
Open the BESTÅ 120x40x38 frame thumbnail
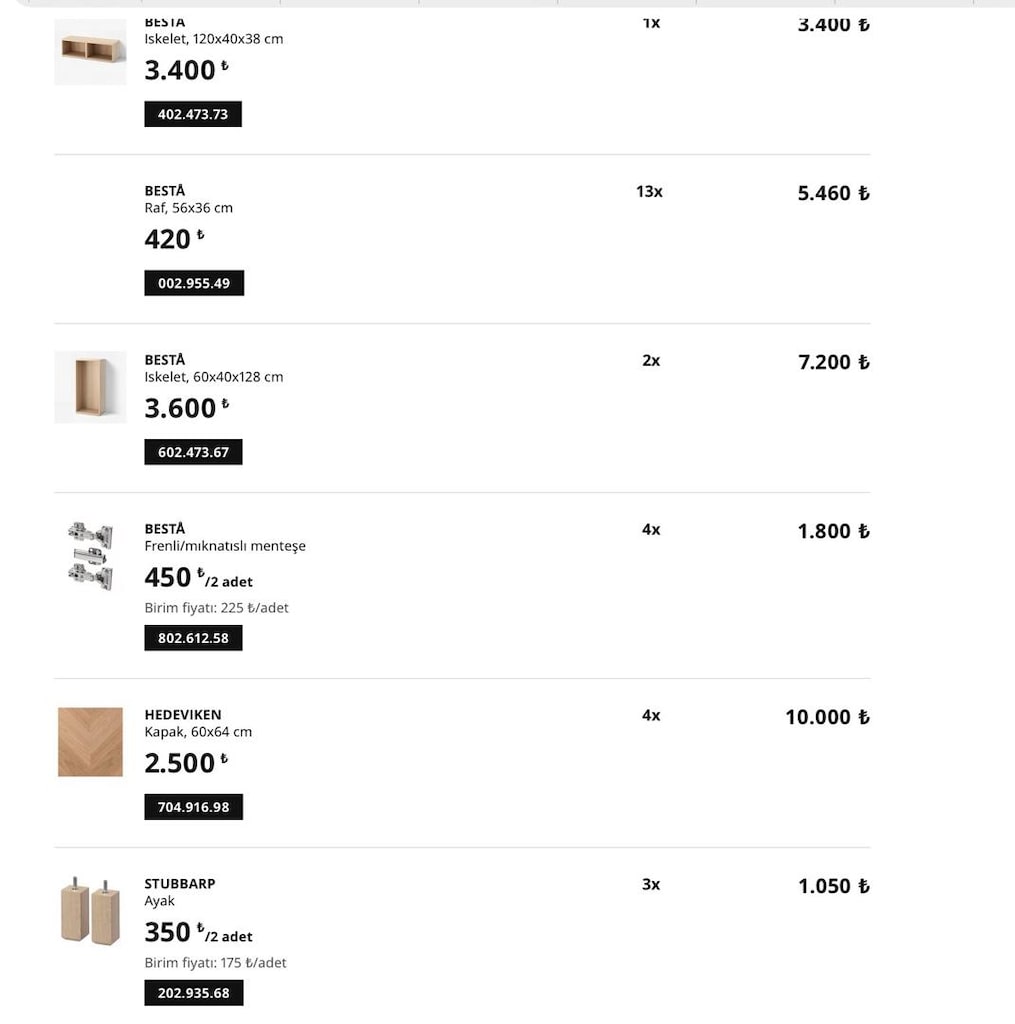click(x=90, y=52)
